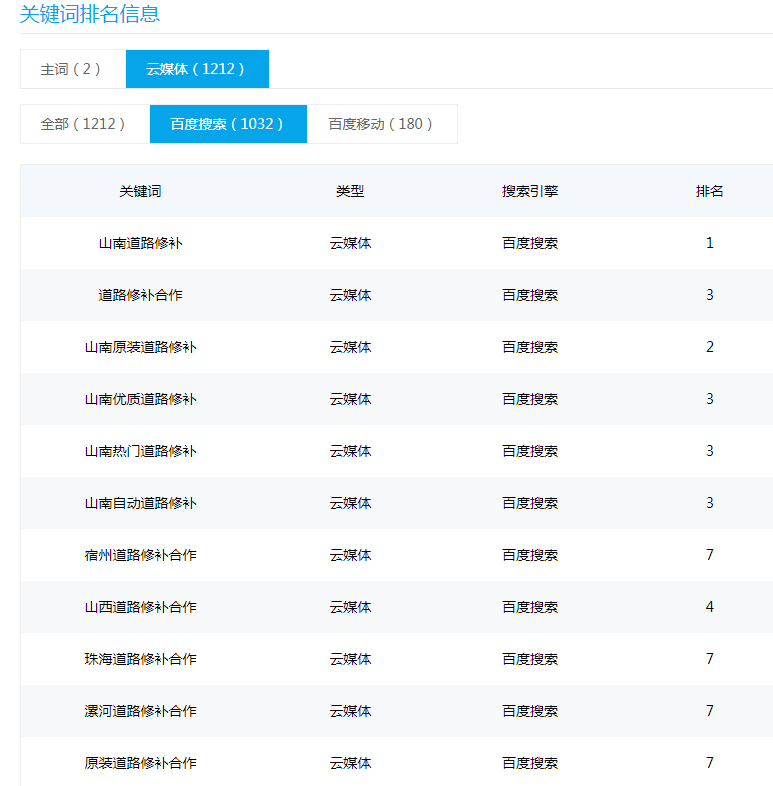Click 百度搜索 cell in 山南自动道路修补 row
The height and width of the screenshot is (786, 773).
[530, 503]
